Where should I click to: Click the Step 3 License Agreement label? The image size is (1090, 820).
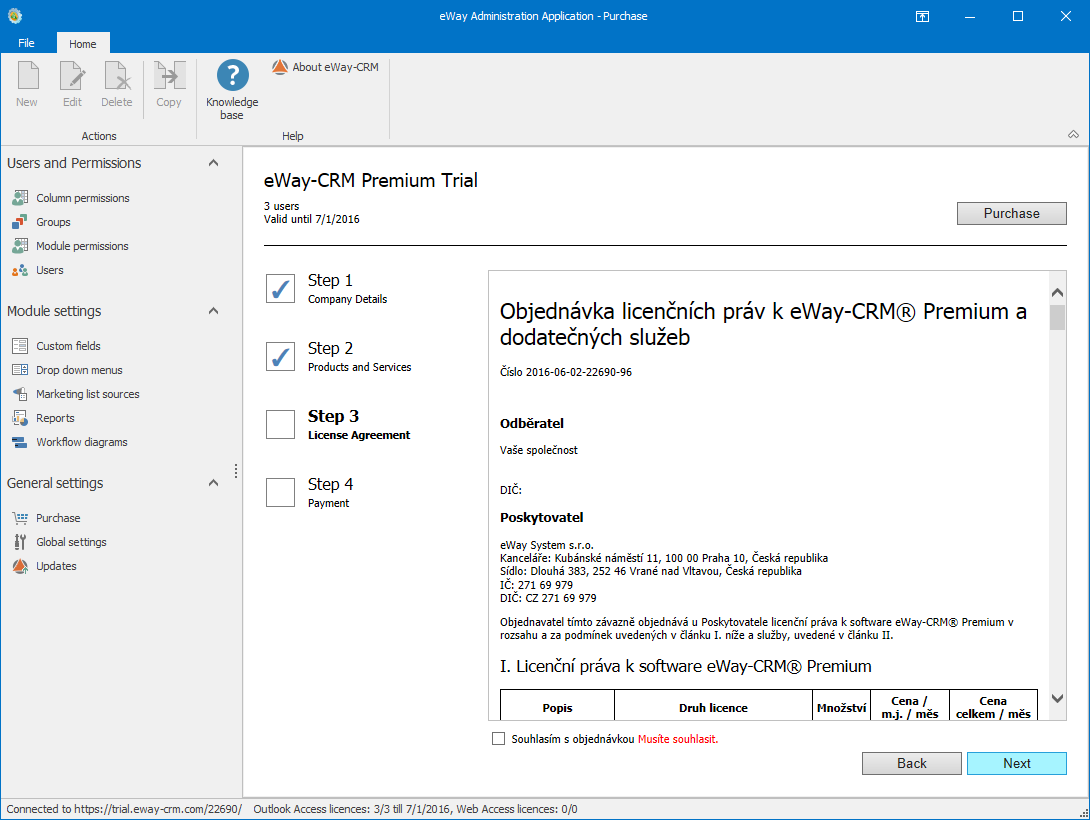359,425
